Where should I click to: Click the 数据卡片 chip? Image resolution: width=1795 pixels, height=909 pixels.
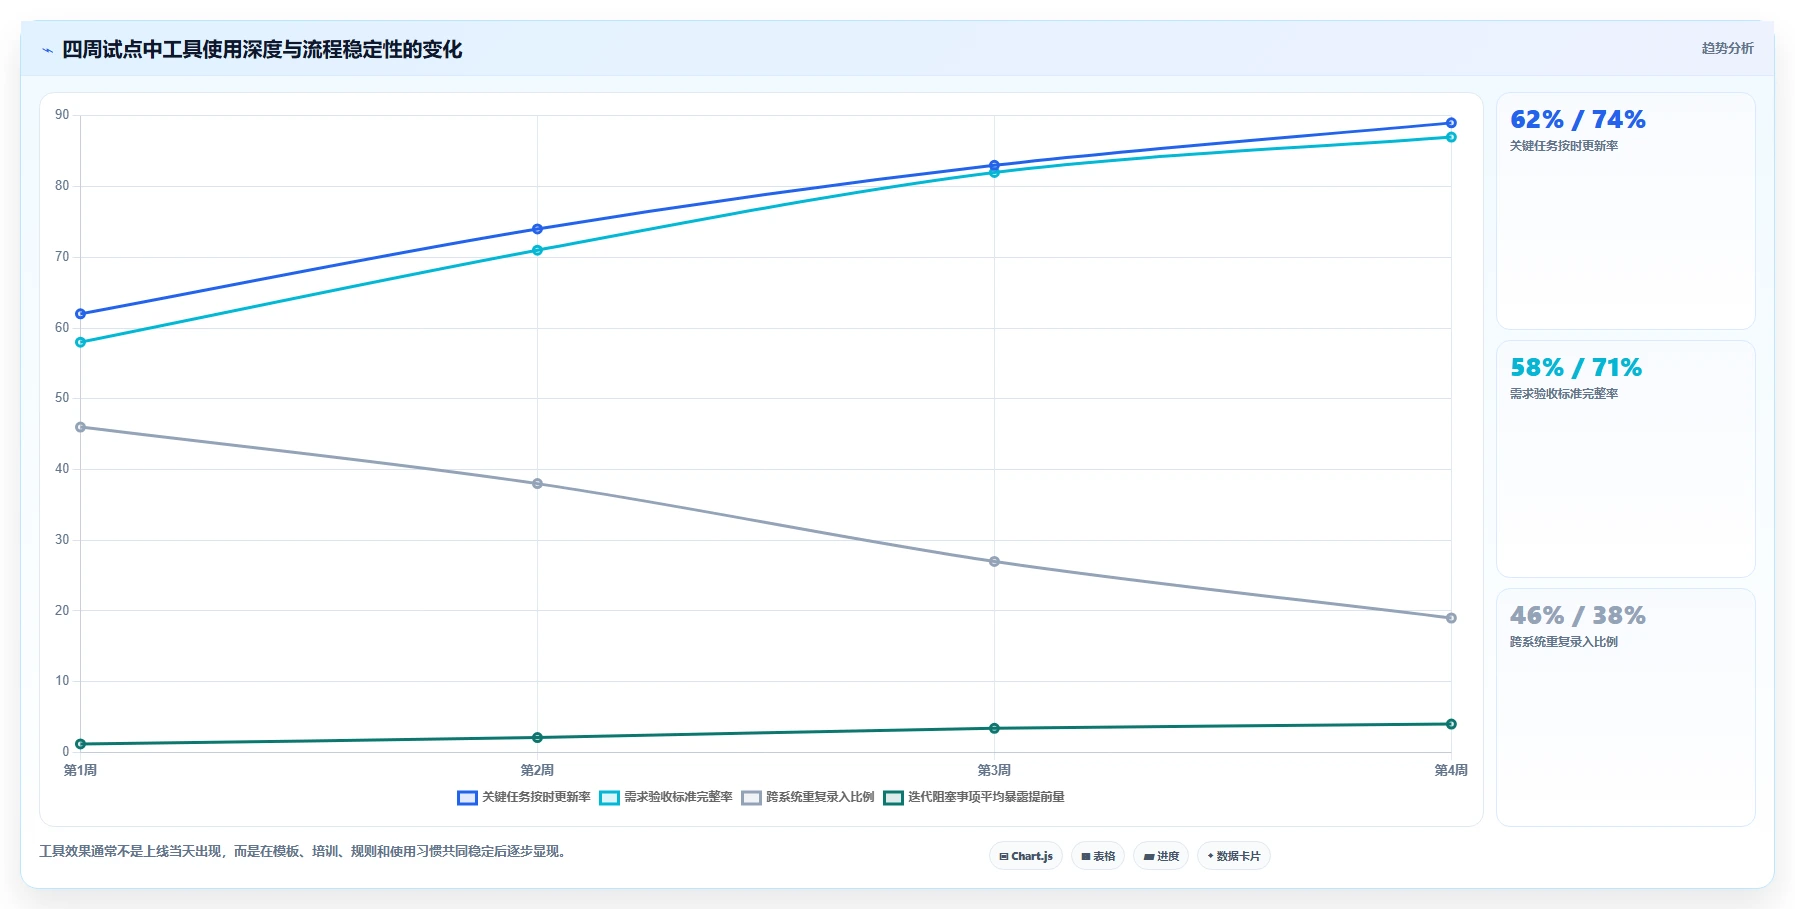tap(1234, 856)
